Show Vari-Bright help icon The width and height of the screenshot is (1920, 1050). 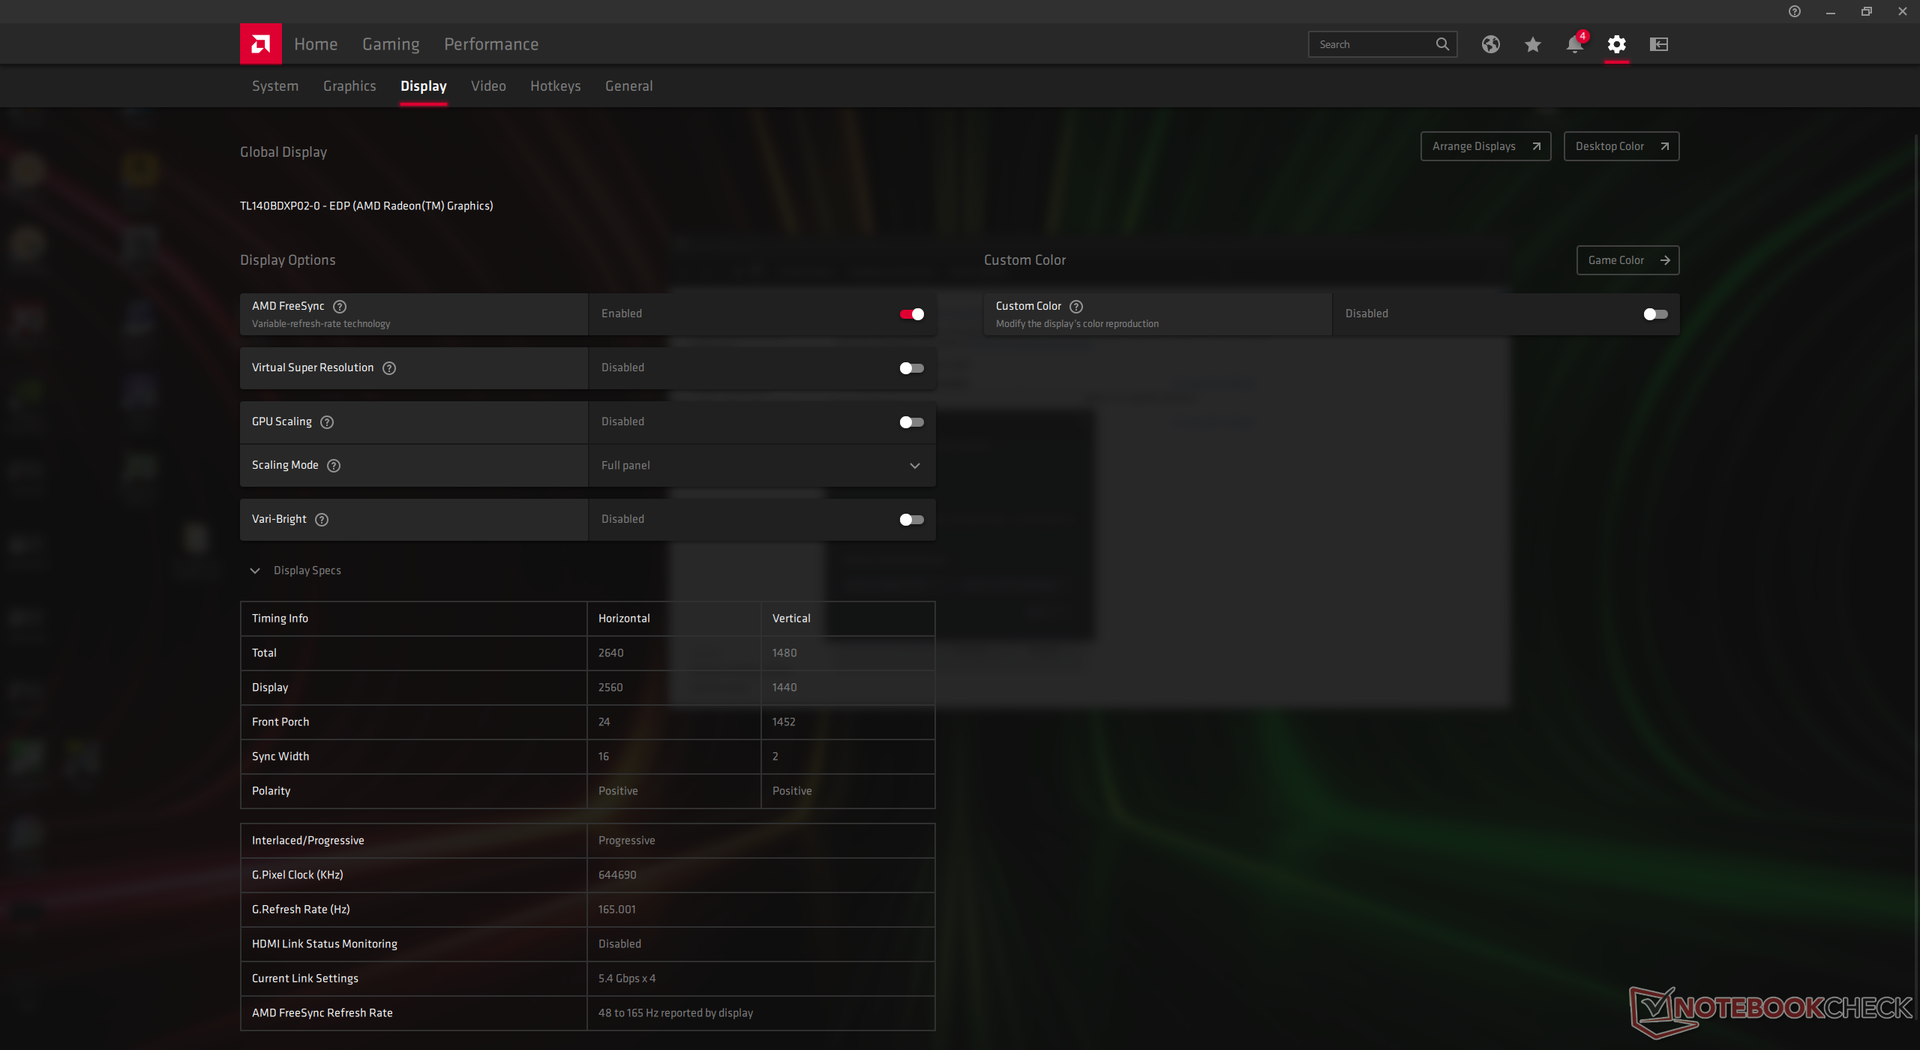click(x=322, y=520)
